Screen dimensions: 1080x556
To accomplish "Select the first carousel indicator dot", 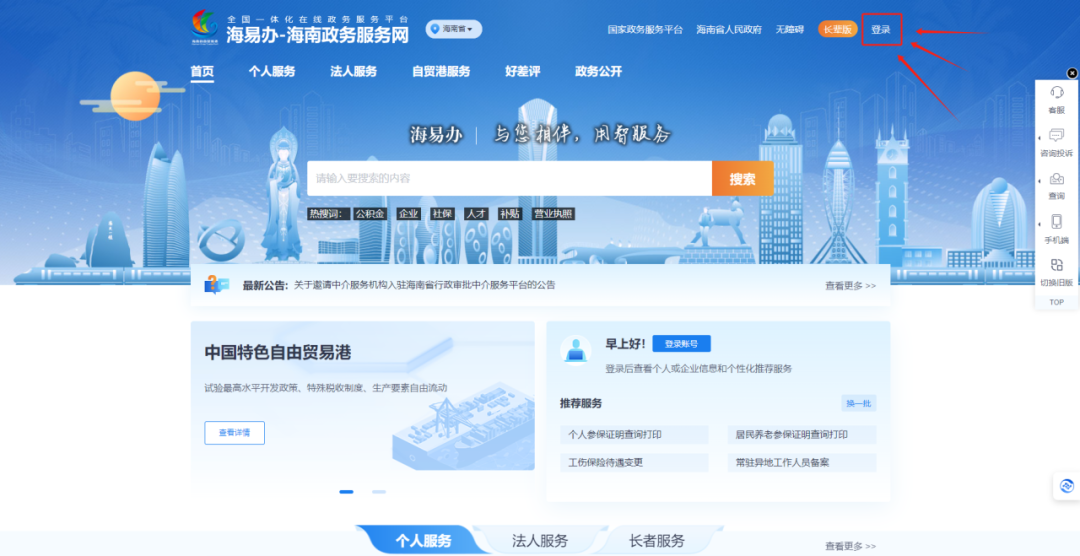I will coord(346,492).
